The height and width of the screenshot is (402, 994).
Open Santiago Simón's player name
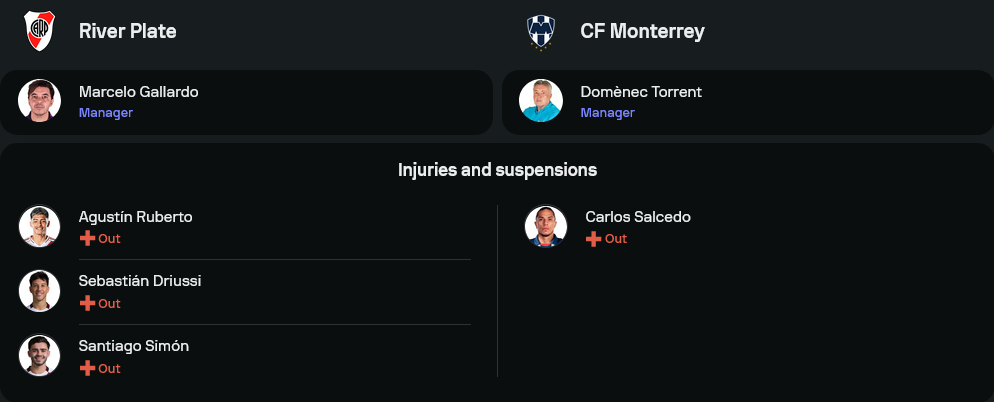tap(133, 346)
